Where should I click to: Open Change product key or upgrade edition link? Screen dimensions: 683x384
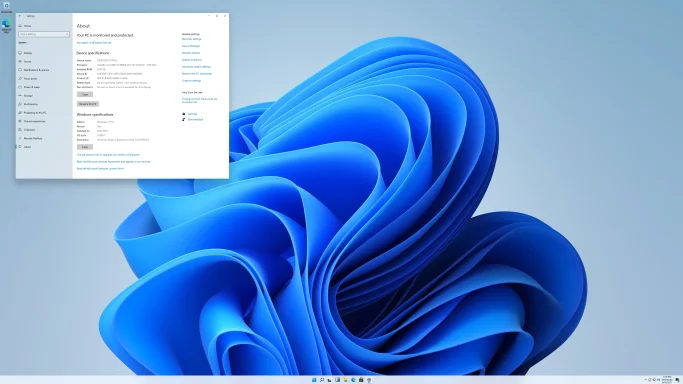[x=108, y=155]
